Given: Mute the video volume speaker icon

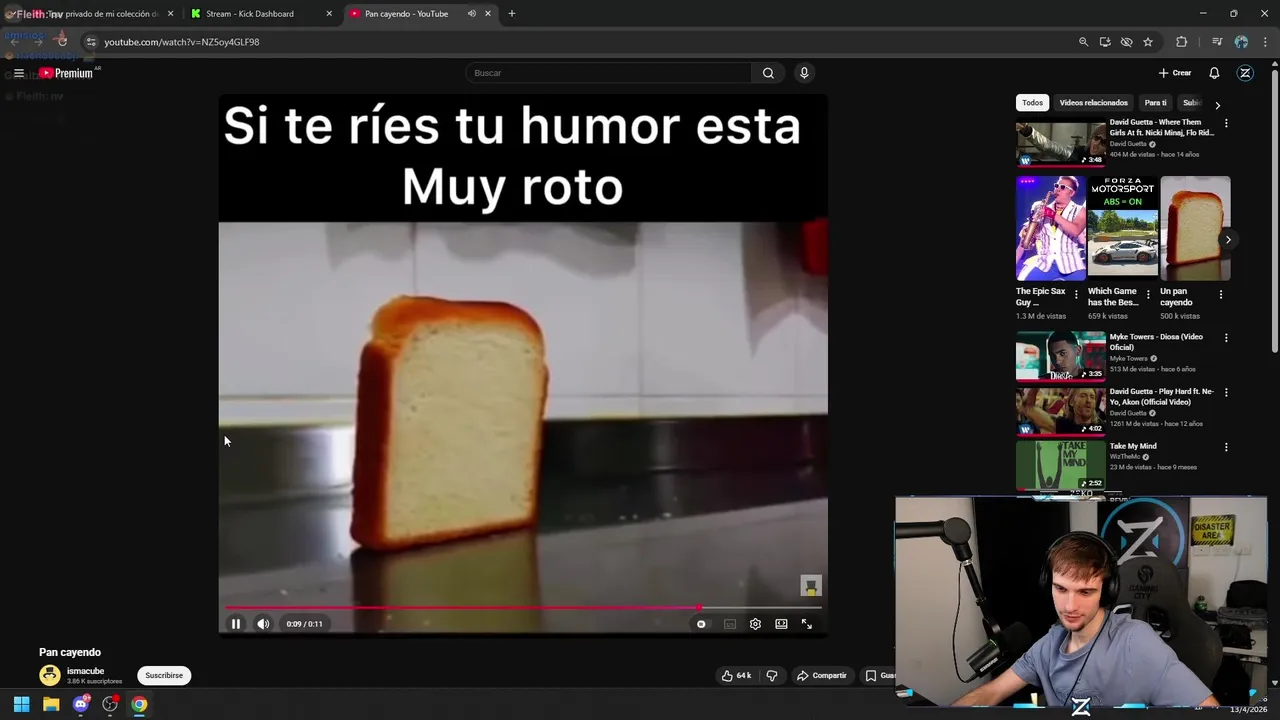Looking at the screenshot, I should (x=263, y=624).
